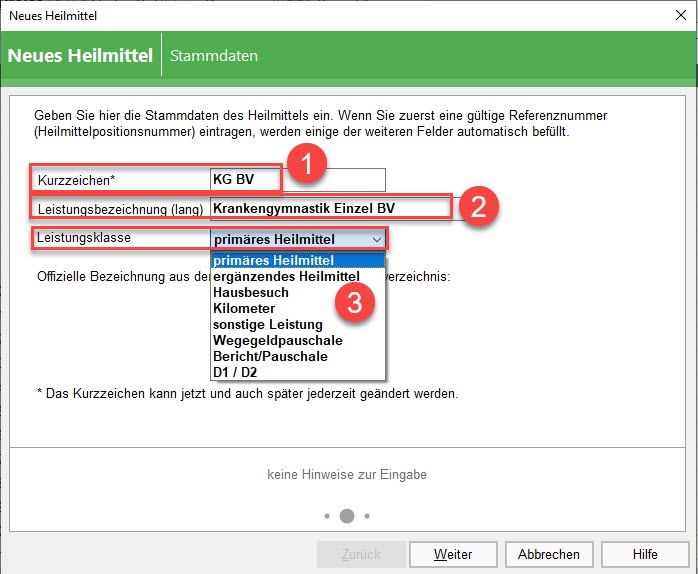Click the red step 3 marker
This screenshot has height=574, width=698.
click(x=354, y=303)
